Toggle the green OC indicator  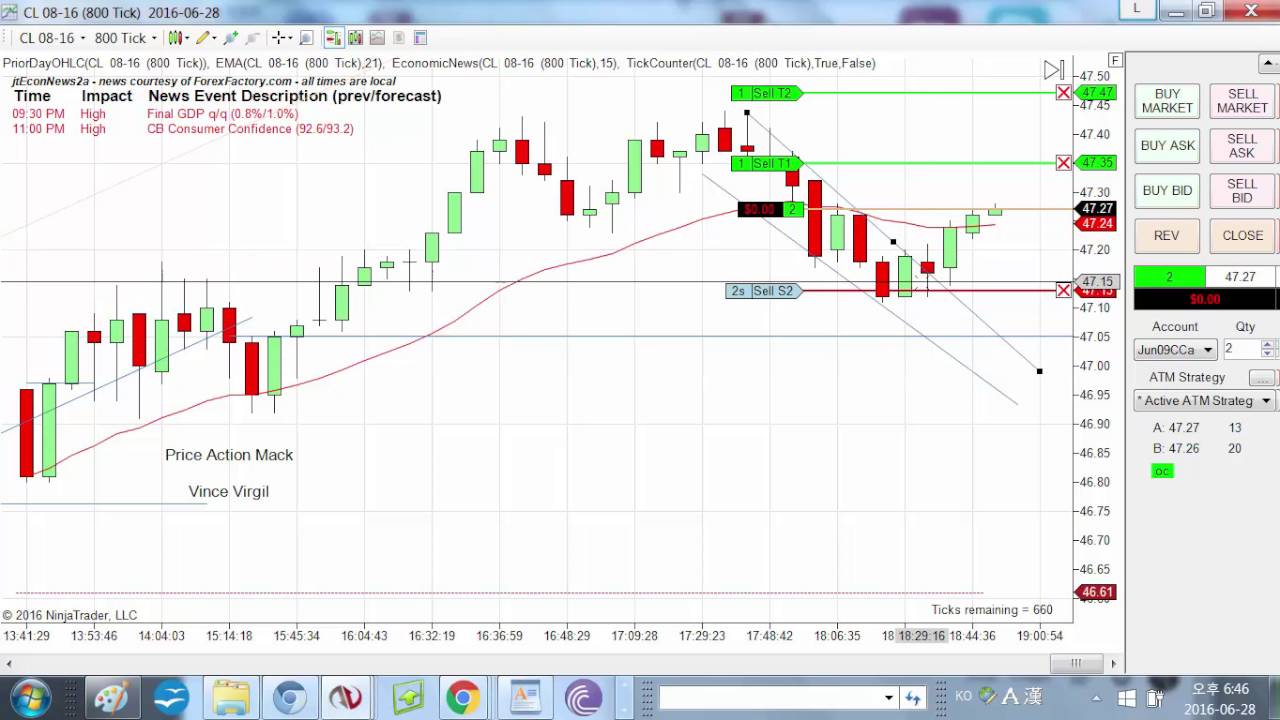(x=1161, y=471)
